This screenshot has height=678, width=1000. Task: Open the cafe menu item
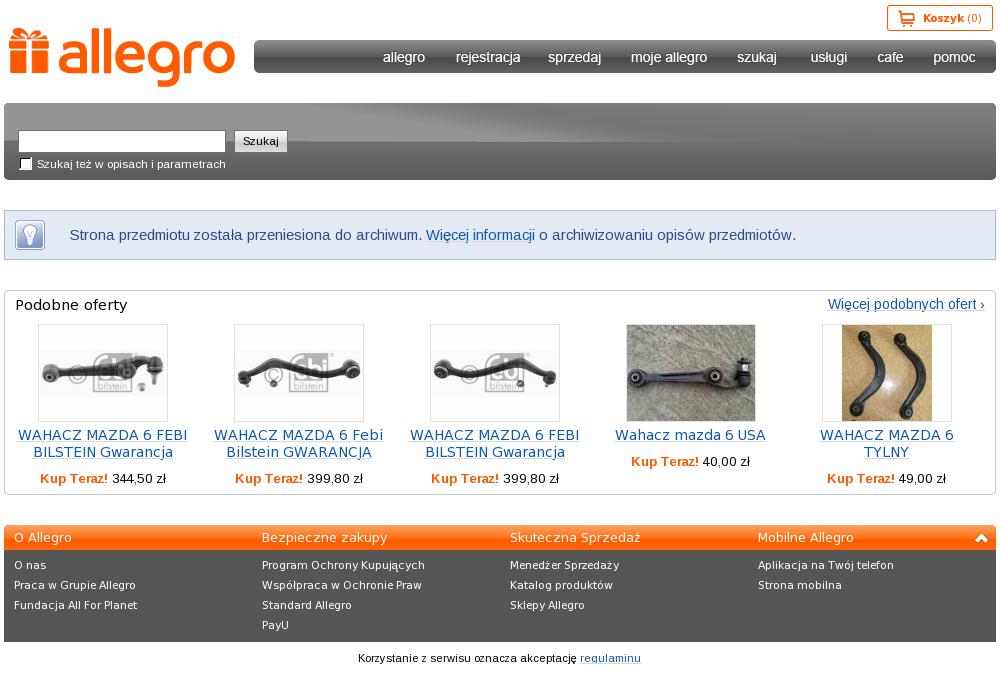(x=890, y=57)
